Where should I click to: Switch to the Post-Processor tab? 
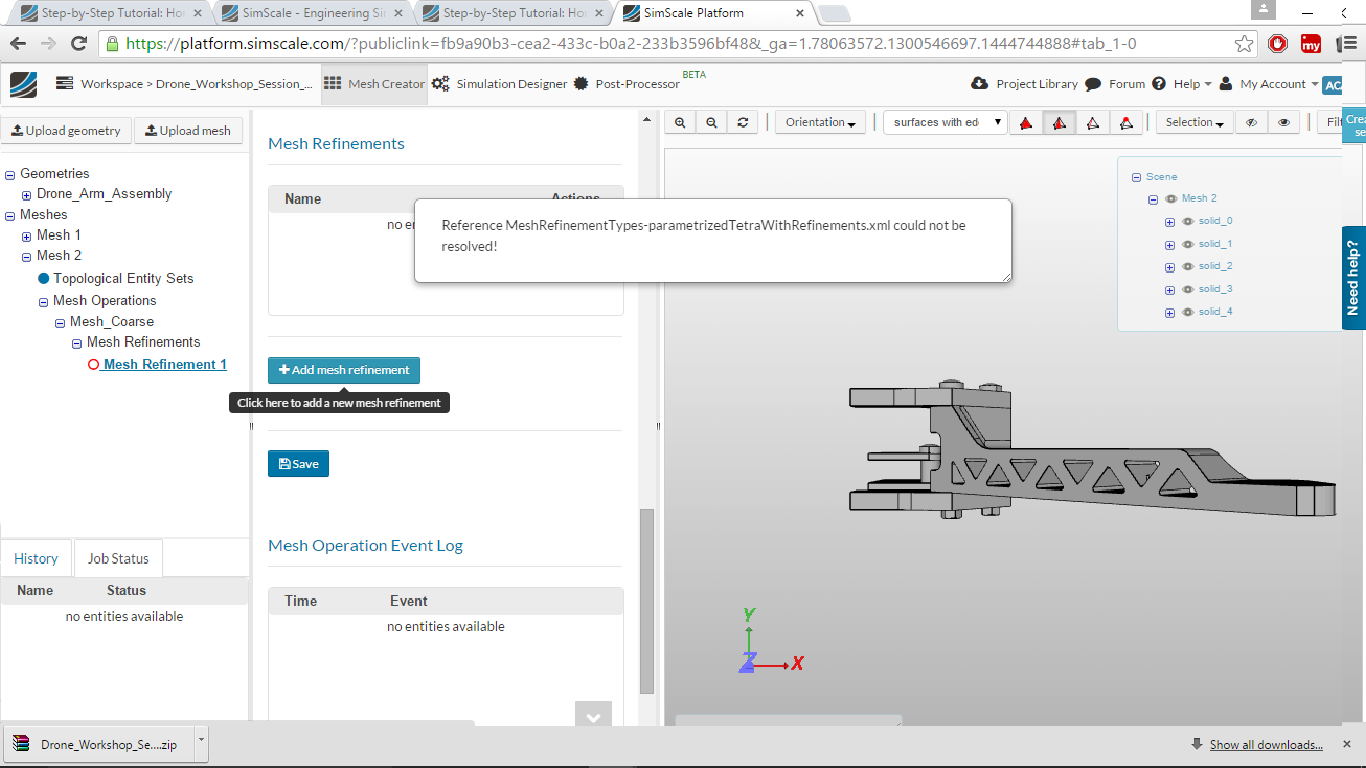[628, 84]
